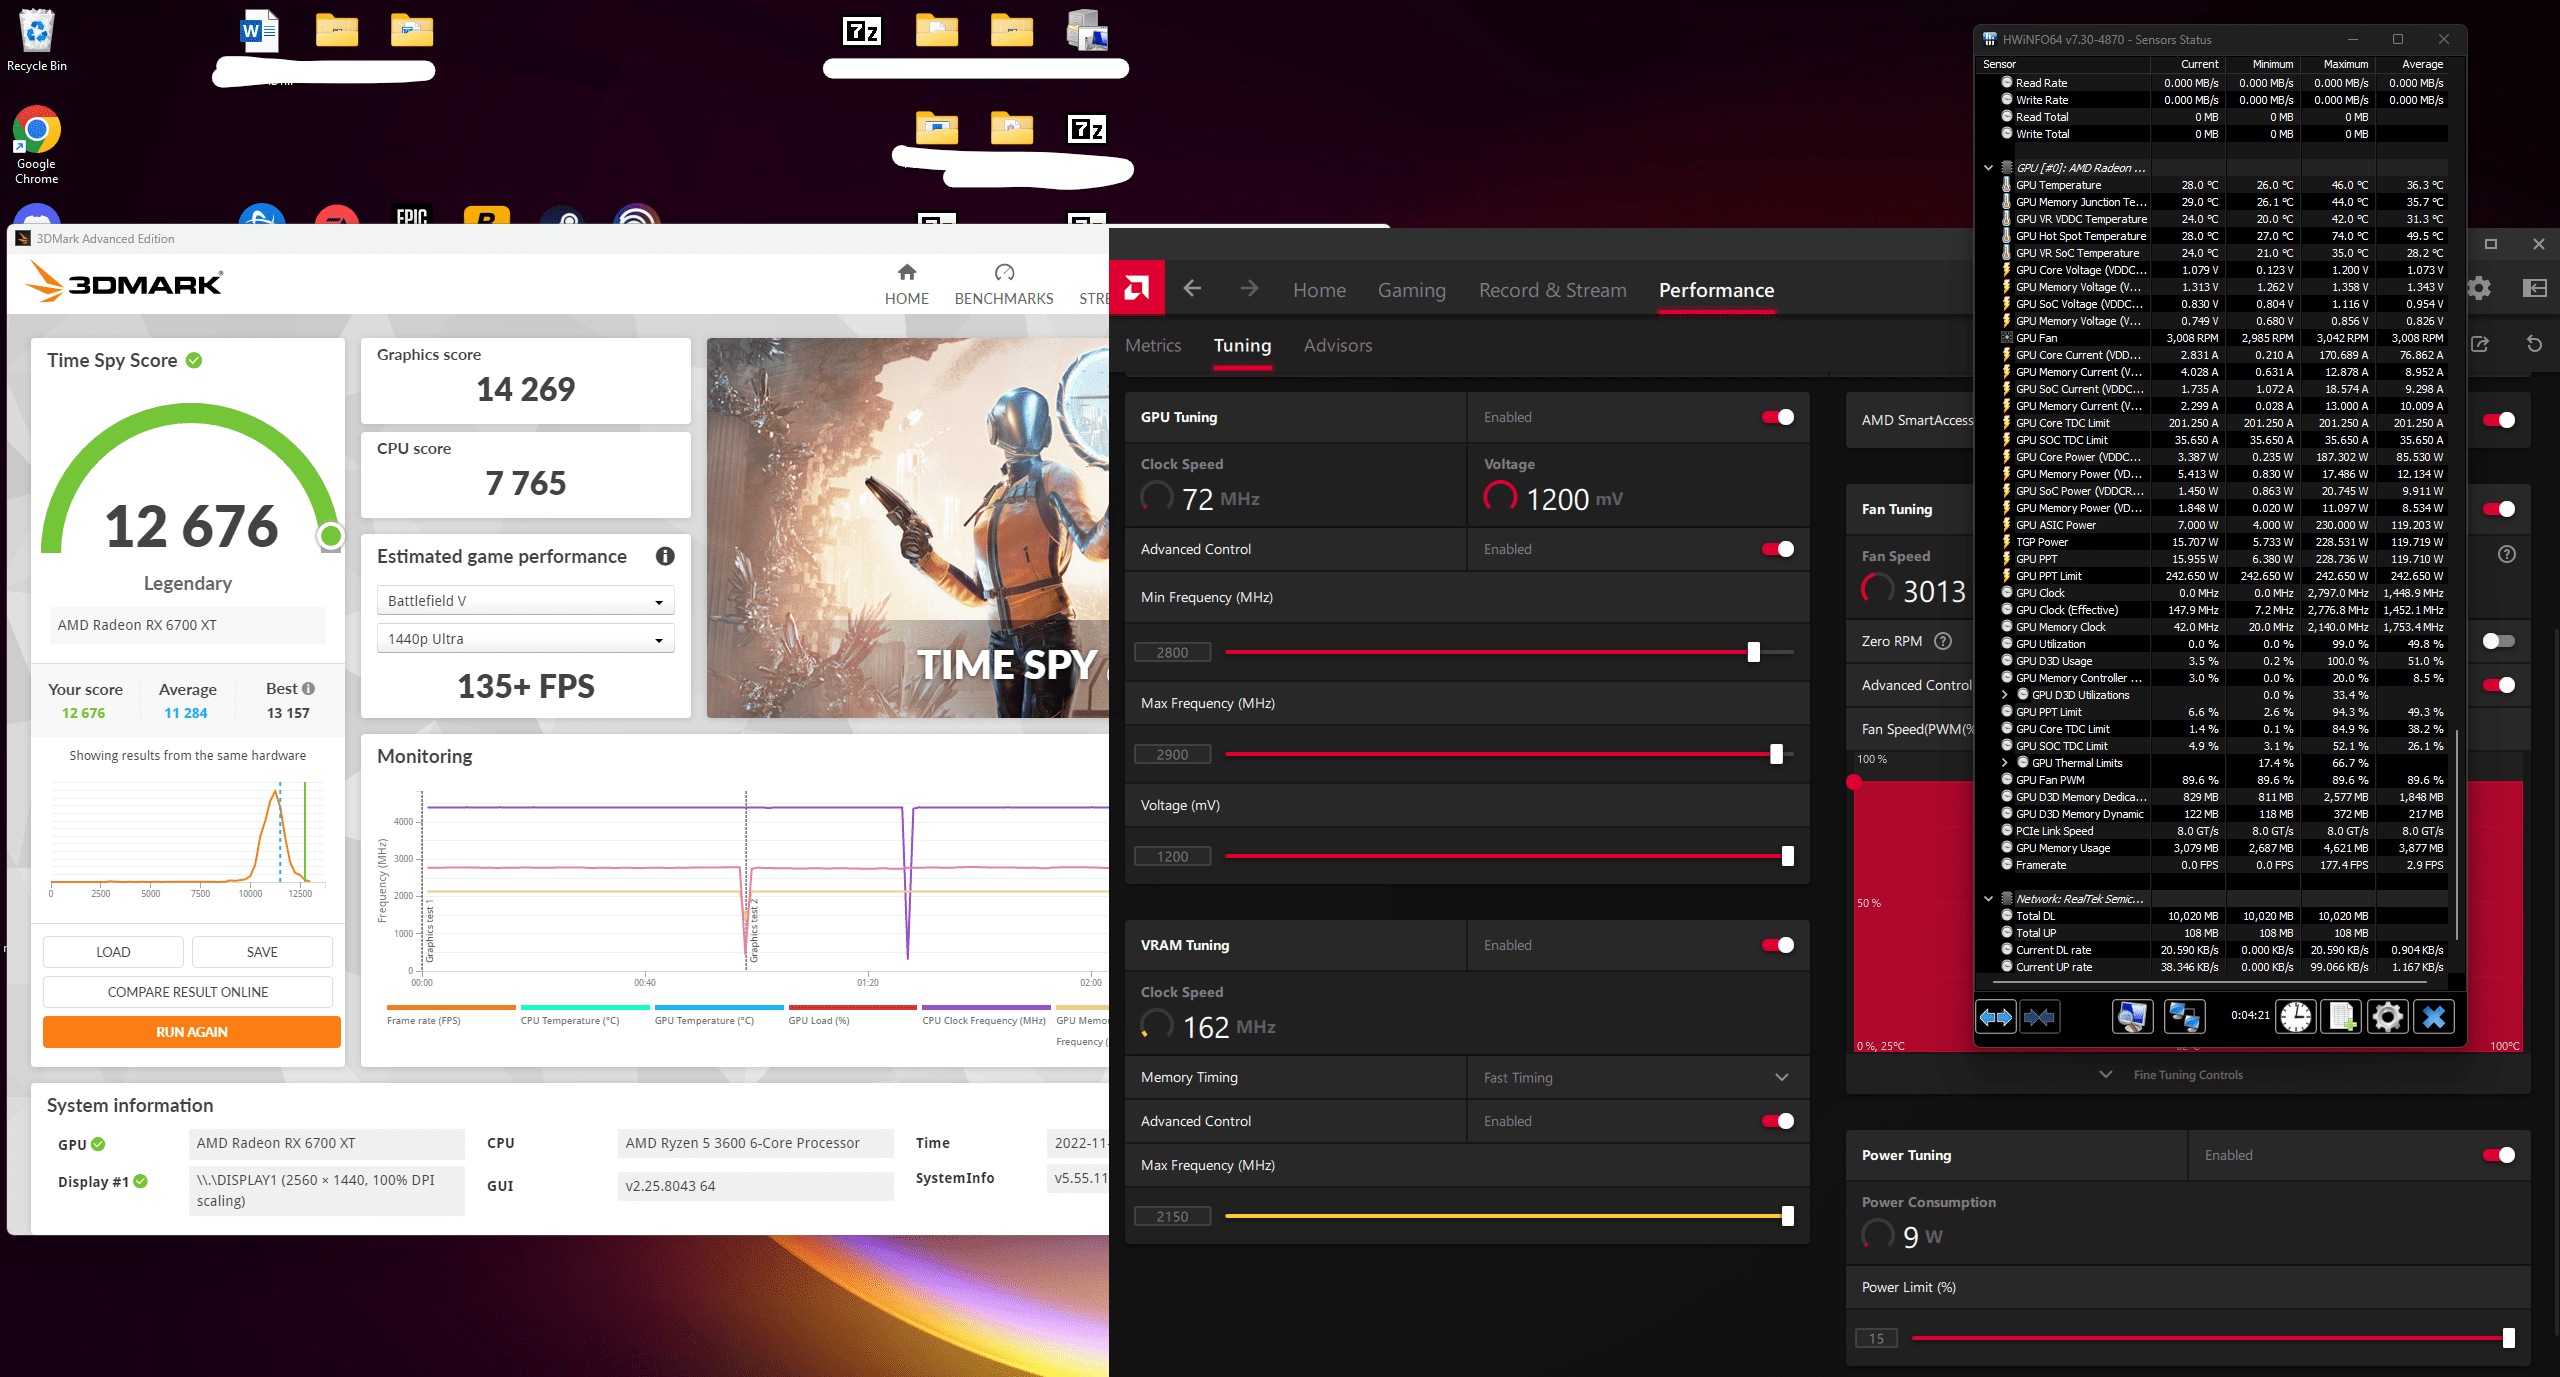Click the HWiNFO monitor with magnifier icon
This screenshot has height=1377, width=2560.
(x=2132, y=1017)
